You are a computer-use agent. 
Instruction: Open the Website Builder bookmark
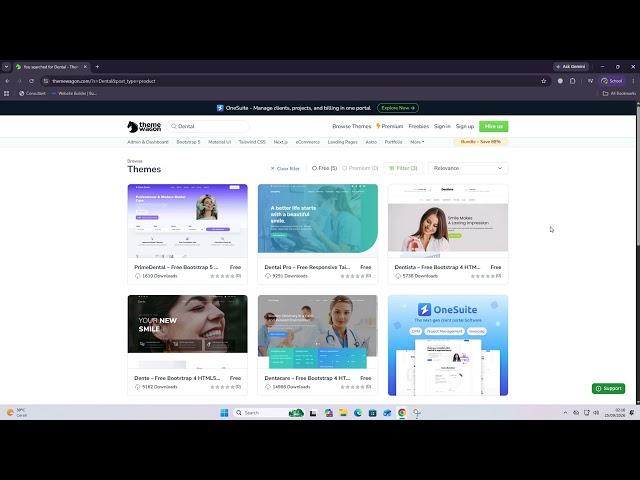(x=74, y=93)
